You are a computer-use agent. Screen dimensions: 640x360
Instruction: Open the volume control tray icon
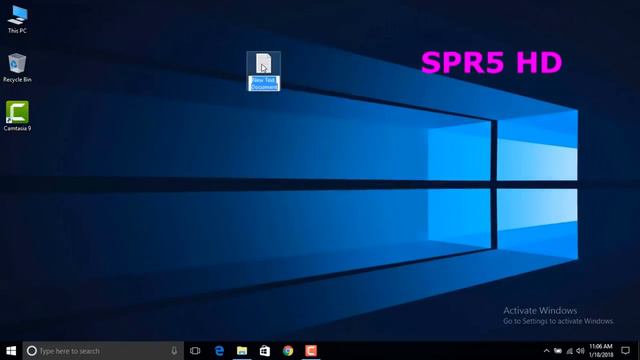point(580,351)
